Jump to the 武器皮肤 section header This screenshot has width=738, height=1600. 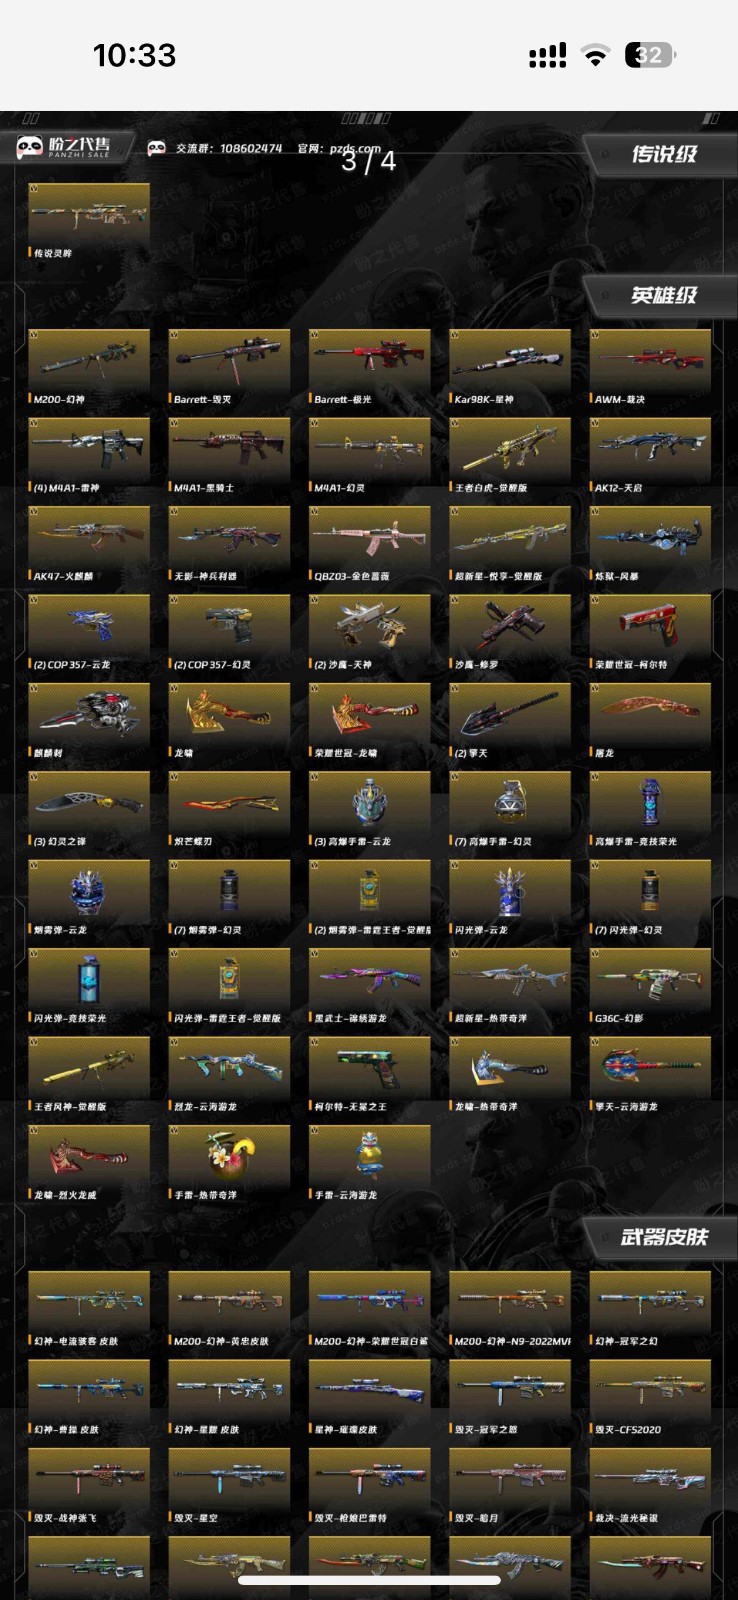coord(663,1237)
